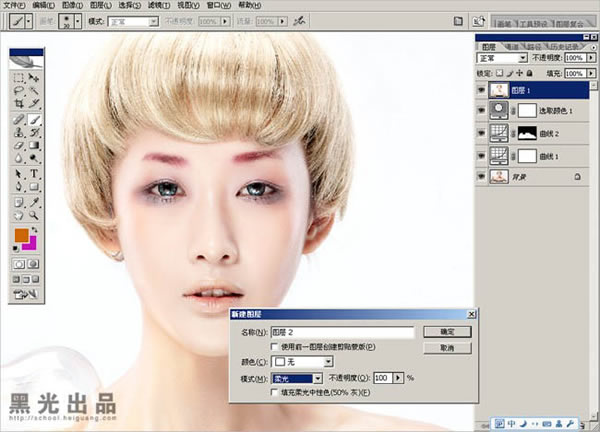600x432 pixels.
Task: Open the 图像 menu
Action: [72, 5]
